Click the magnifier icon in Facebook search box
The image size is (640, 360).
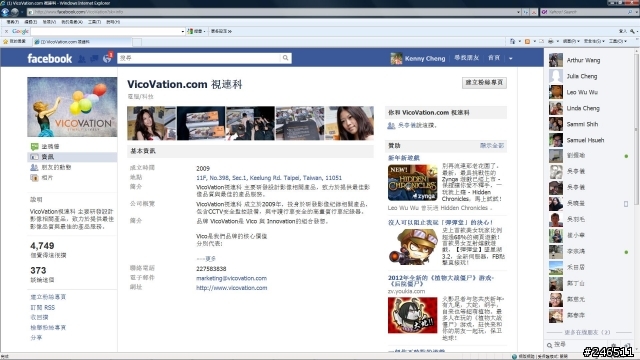tap(285, 58)
